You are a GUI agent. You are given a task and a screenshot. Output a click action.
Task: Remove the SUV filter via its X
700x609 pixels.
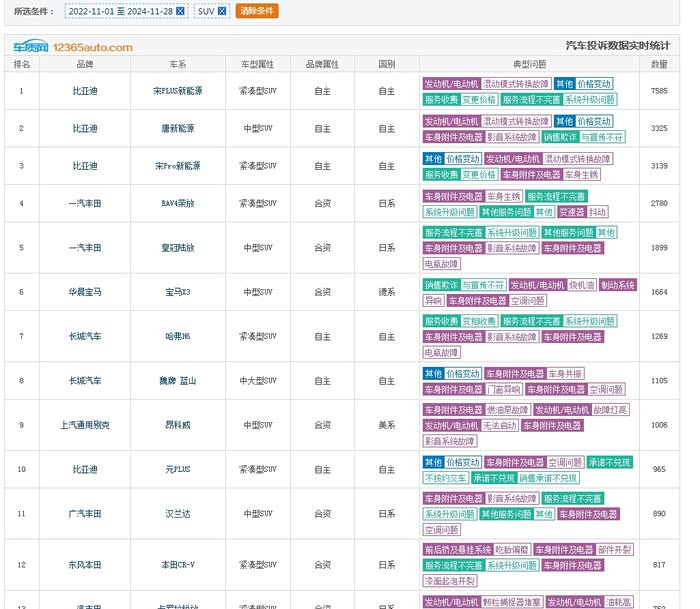point(221,11)
